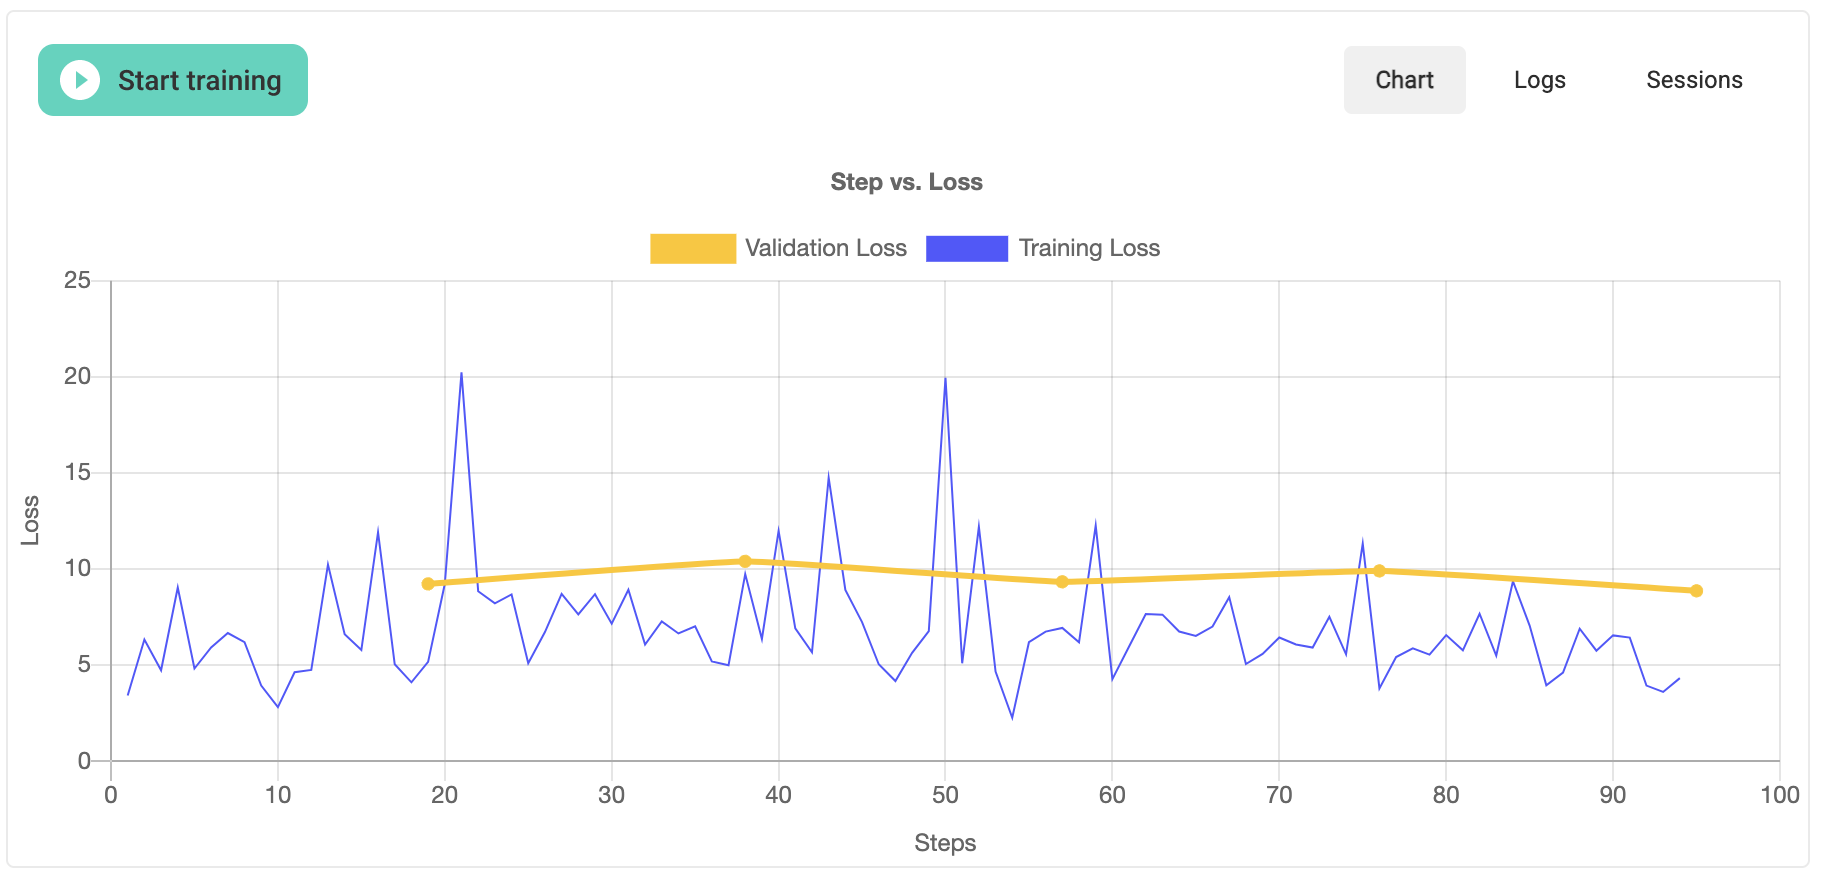Screen dimensions: 1824x882
Task: Go to the Sessions tab
Action: coord(1694,80)
